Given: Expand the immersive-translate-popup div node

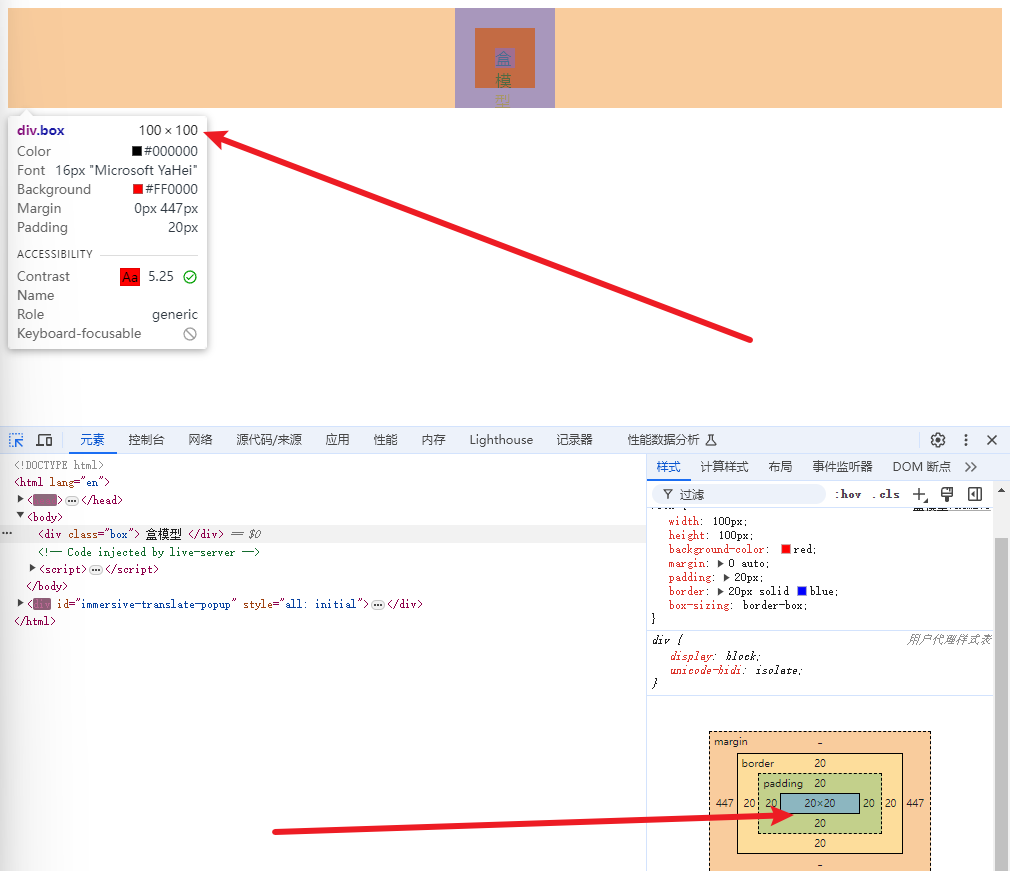Looking at the screenshot, I should (20, 603).
